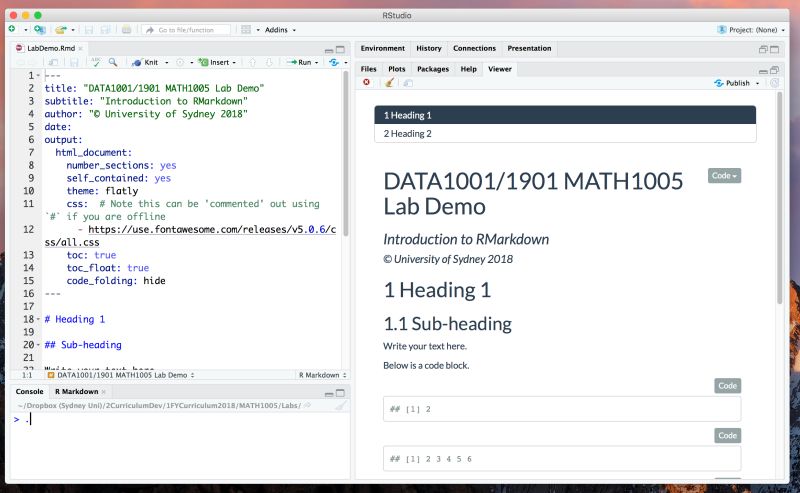The image size is (800, 493).
Task: Refresh the viewer pane
Action: click(x=774, y=83)
